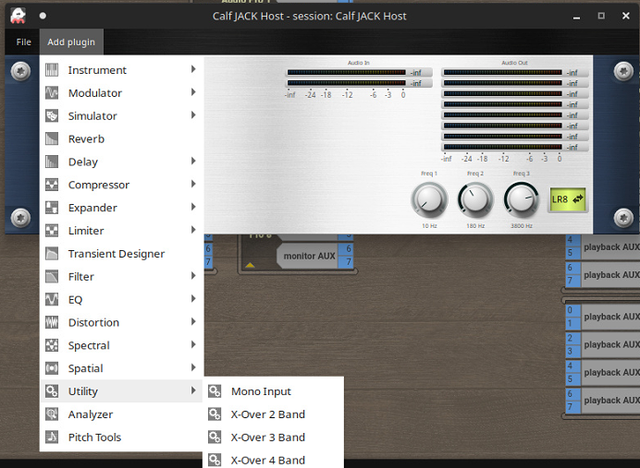
Task: Add the X-Over 2 Band plugin
Action: pyautogui.click(x=273, y=414)
